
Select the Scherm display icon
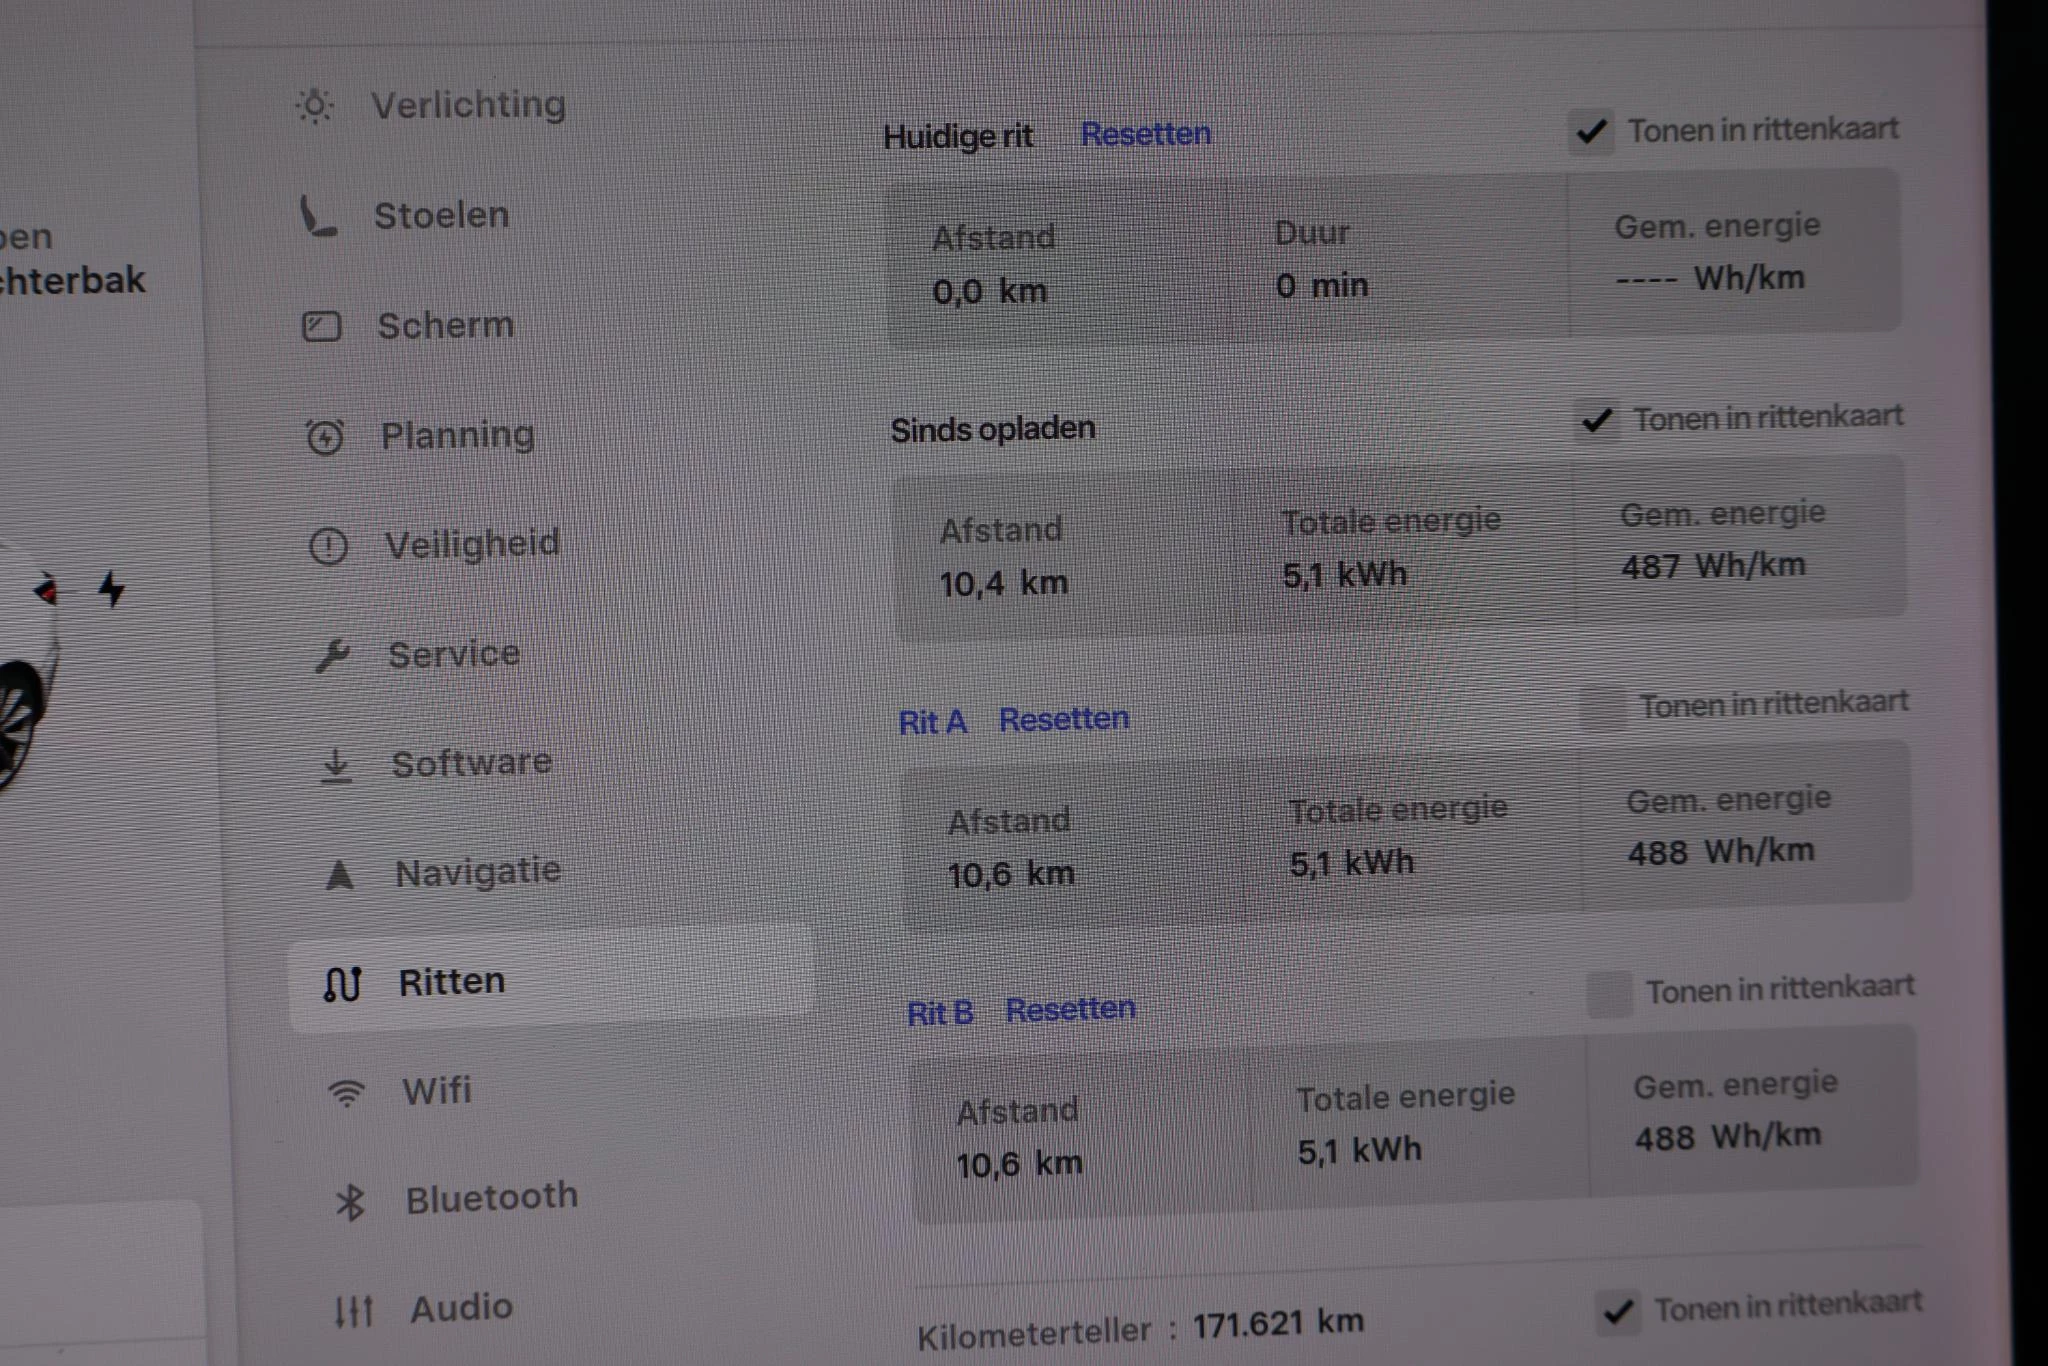321,326
